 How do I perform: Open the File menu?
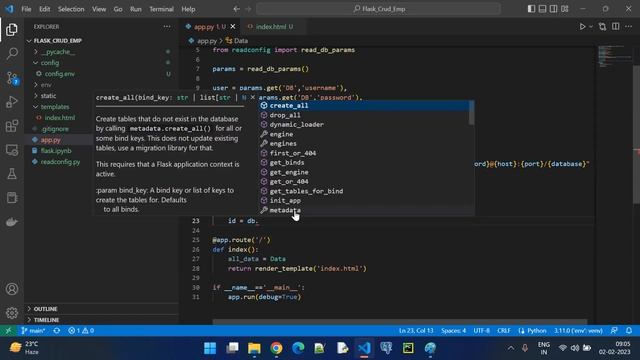tap(26, 9)
